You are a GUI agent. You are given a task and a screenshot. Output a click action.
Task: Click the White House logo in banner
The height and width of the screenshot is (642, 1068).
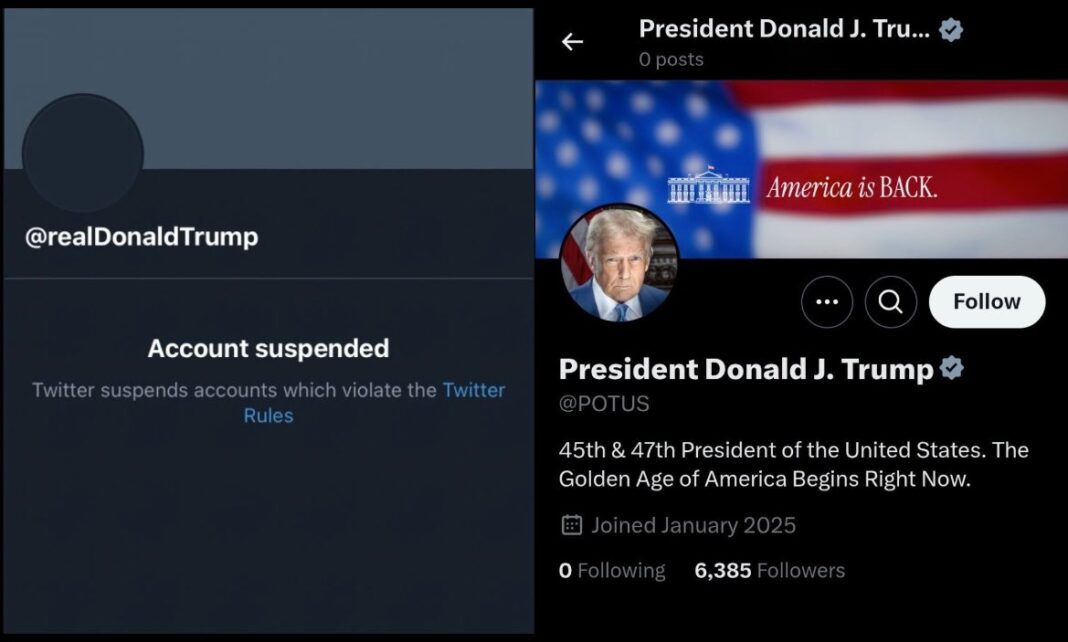(x=708, y=187)
